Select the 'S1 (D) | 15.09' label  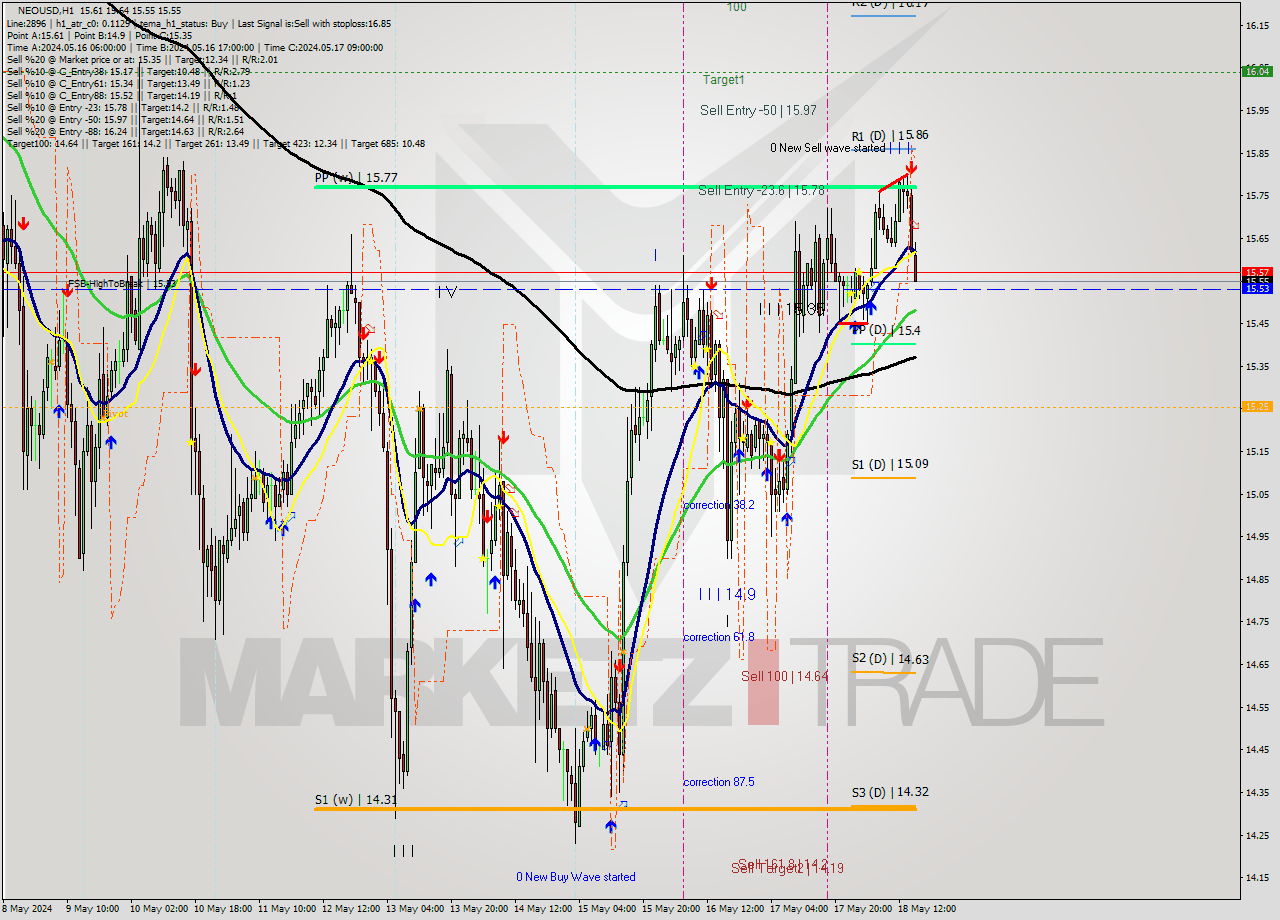tap(890, 464)
